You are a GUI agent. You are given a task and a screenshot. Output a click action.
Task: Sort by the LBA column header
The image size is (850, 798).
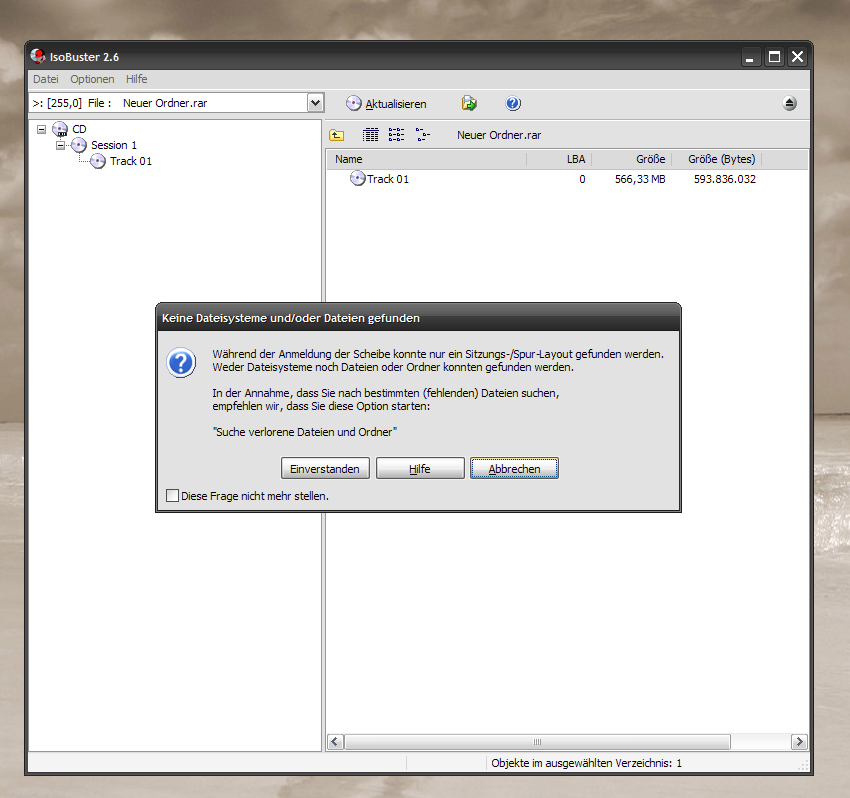(x=559, y=159)
